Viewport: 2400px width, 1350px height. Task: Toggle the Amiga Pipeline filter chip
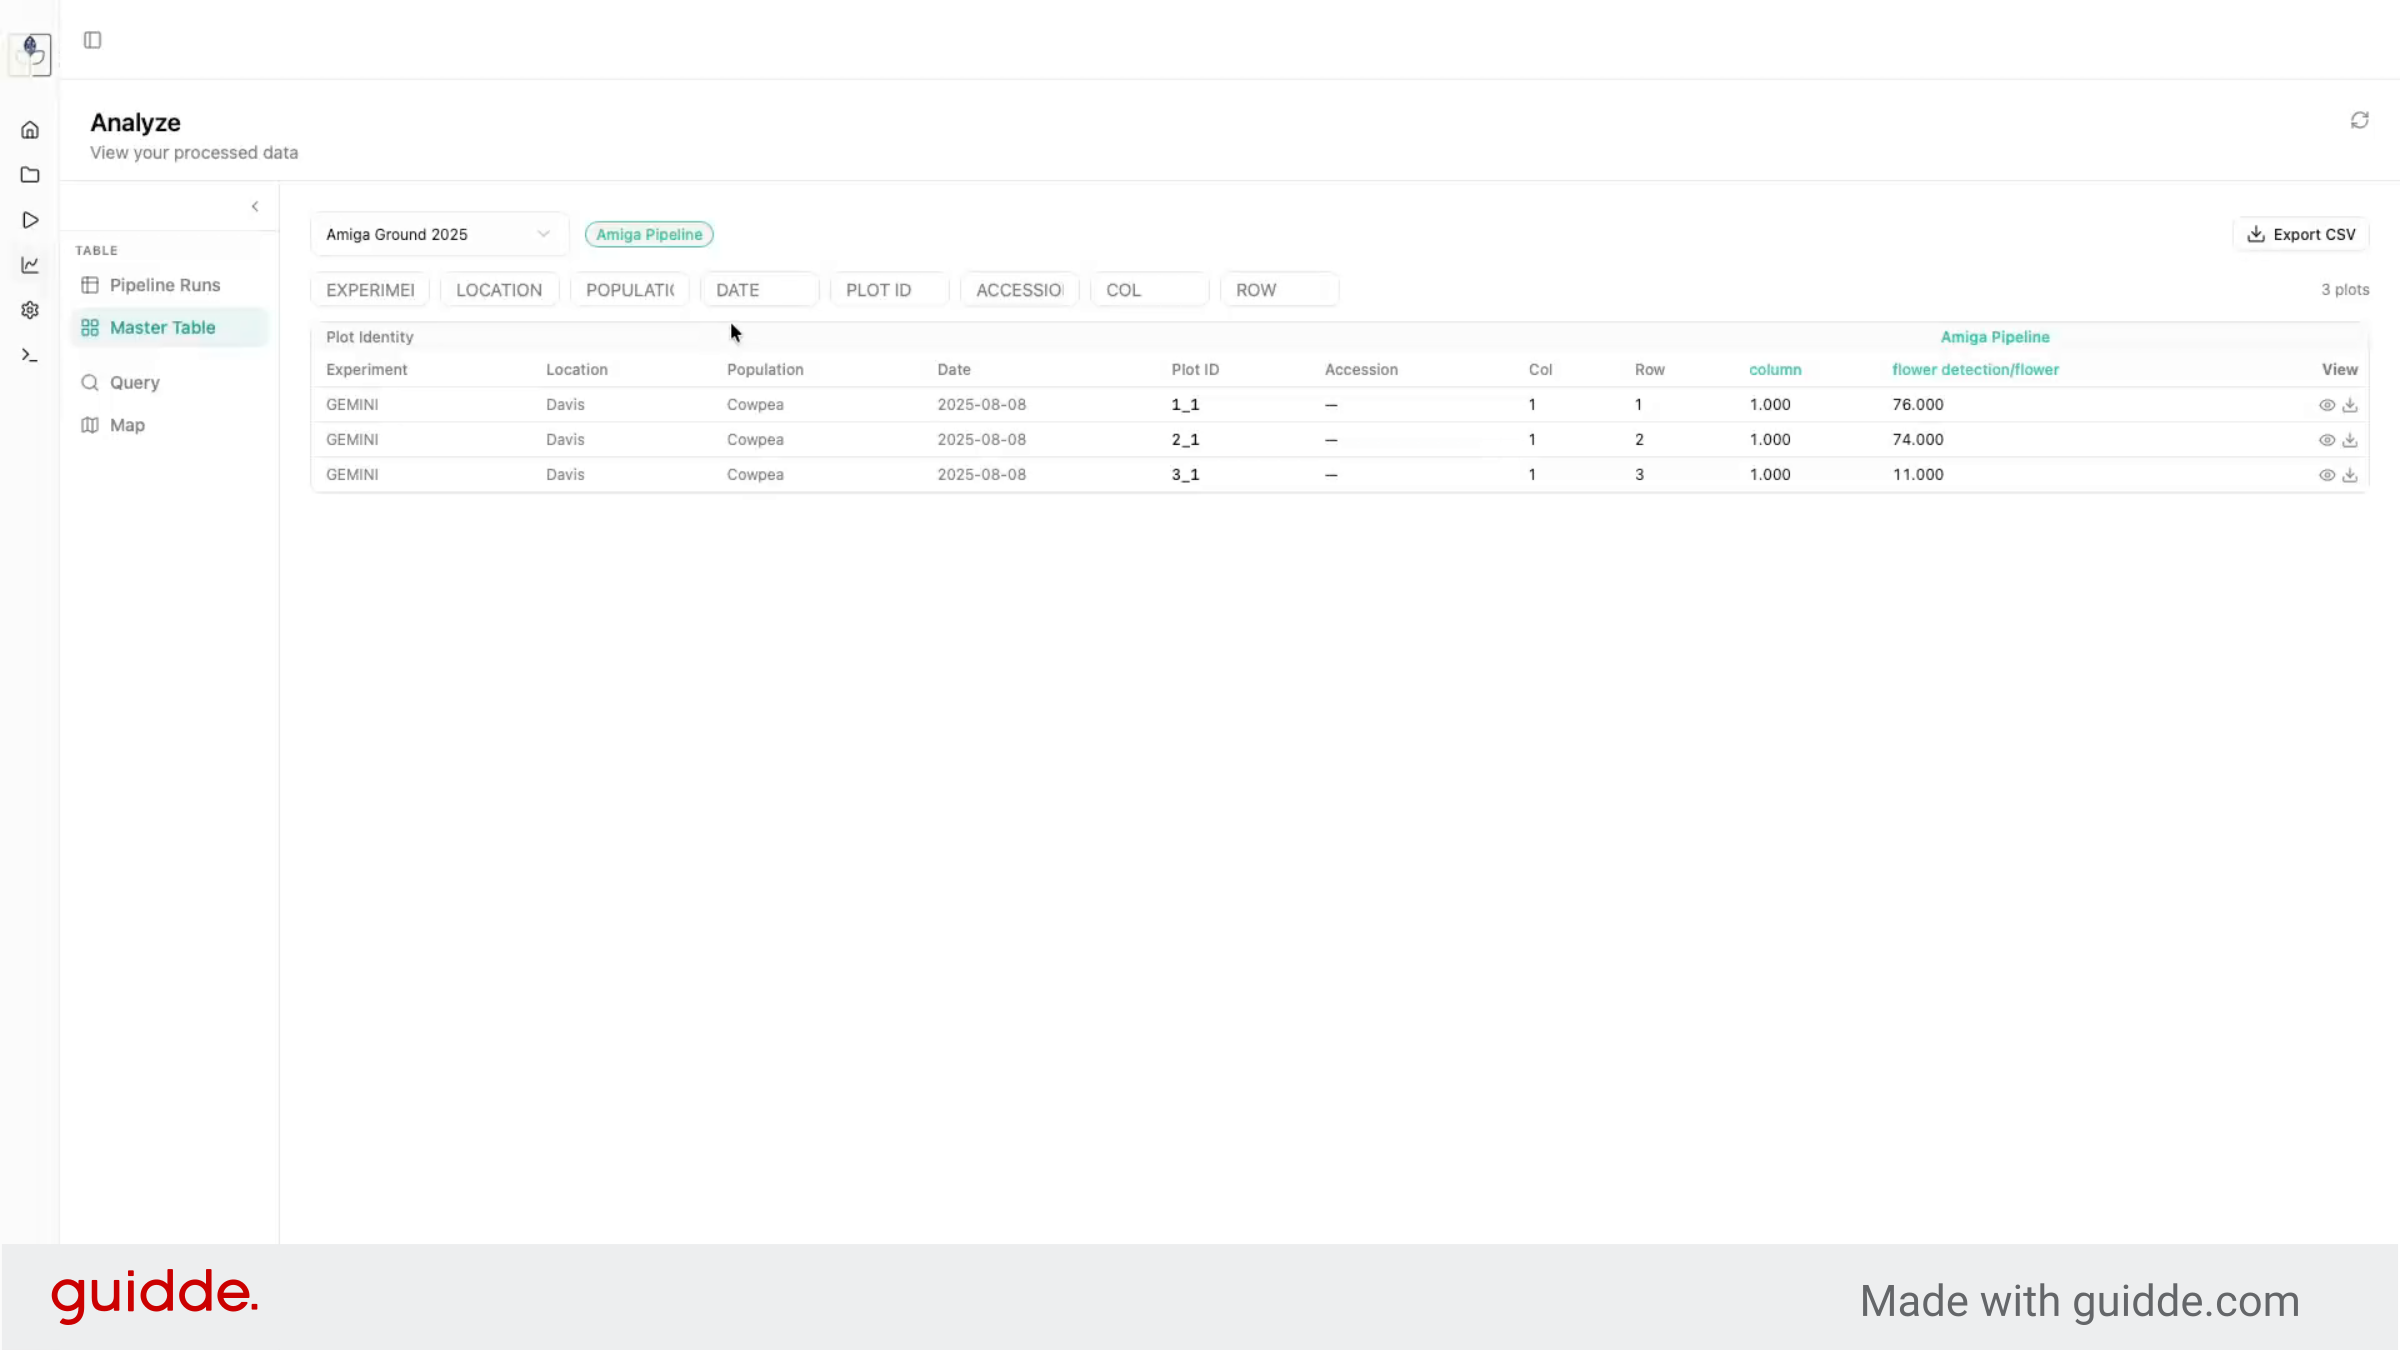click(649, 234)
